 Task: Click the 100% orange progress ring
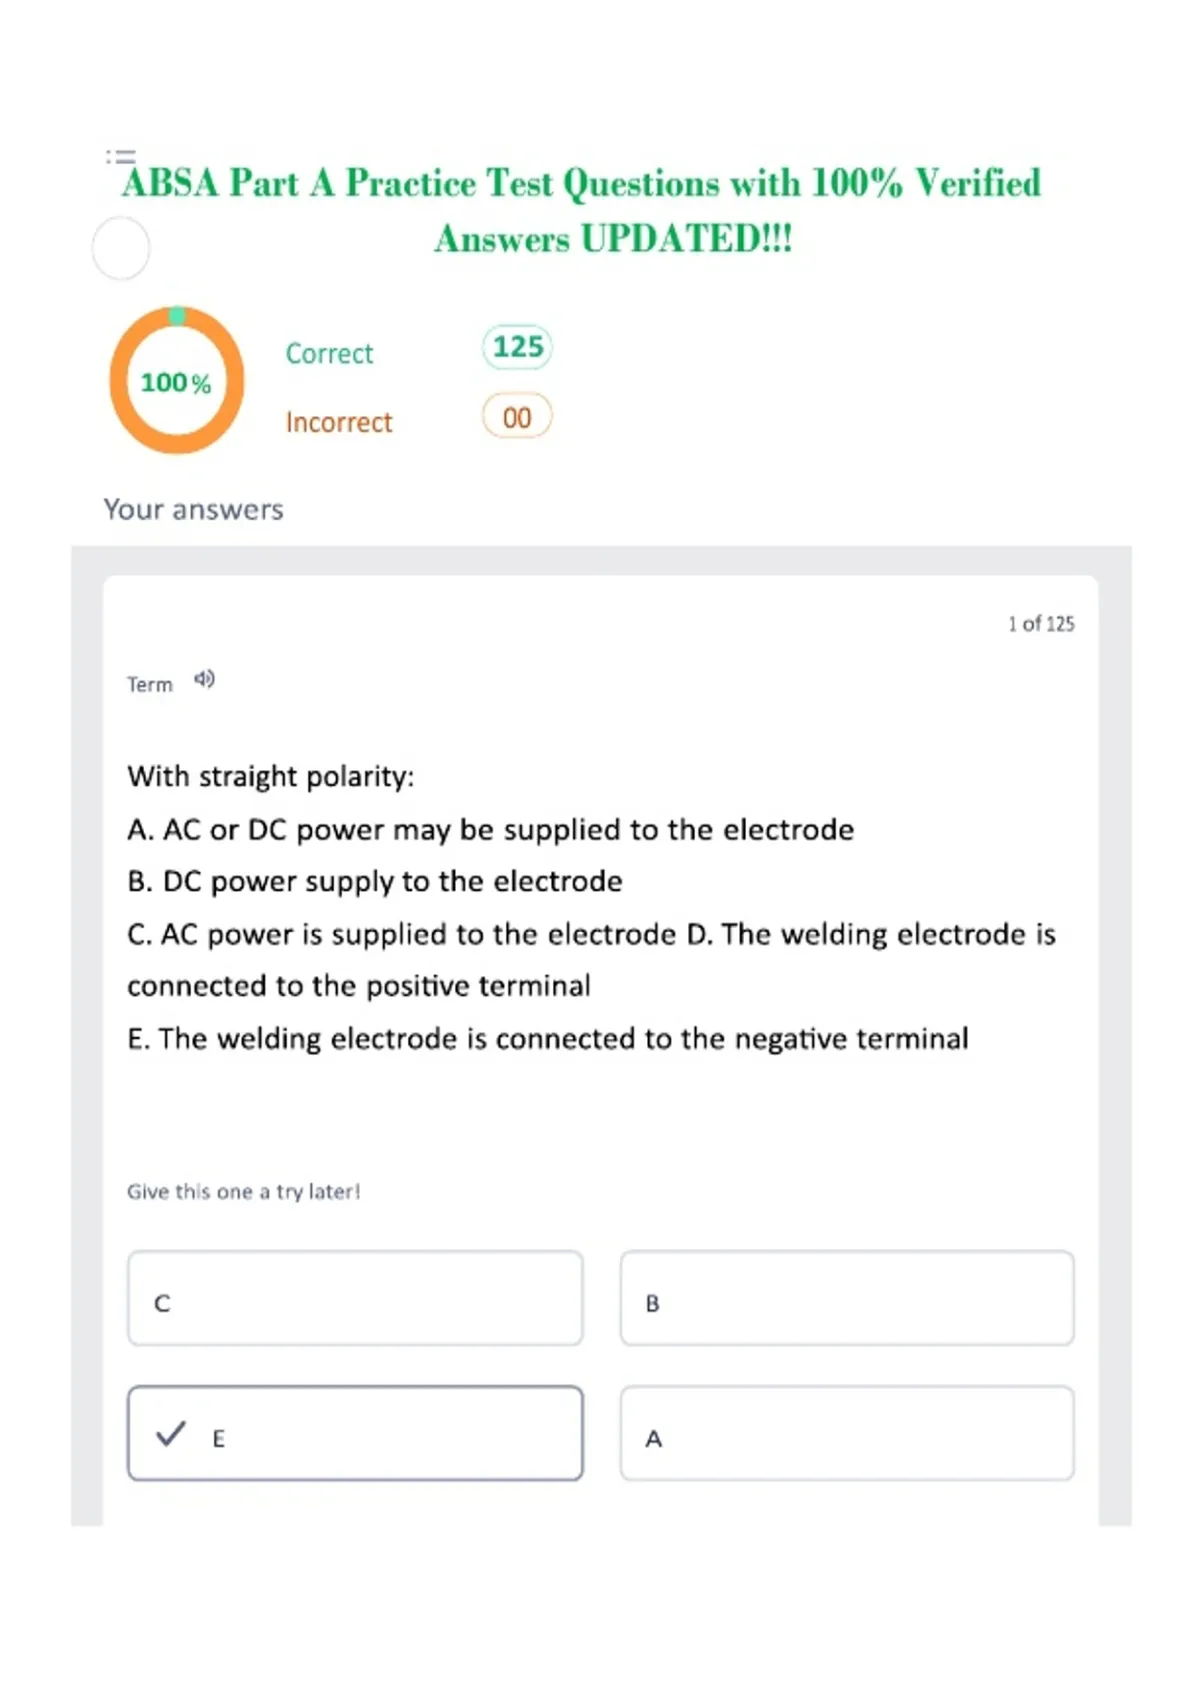(177, 381)
